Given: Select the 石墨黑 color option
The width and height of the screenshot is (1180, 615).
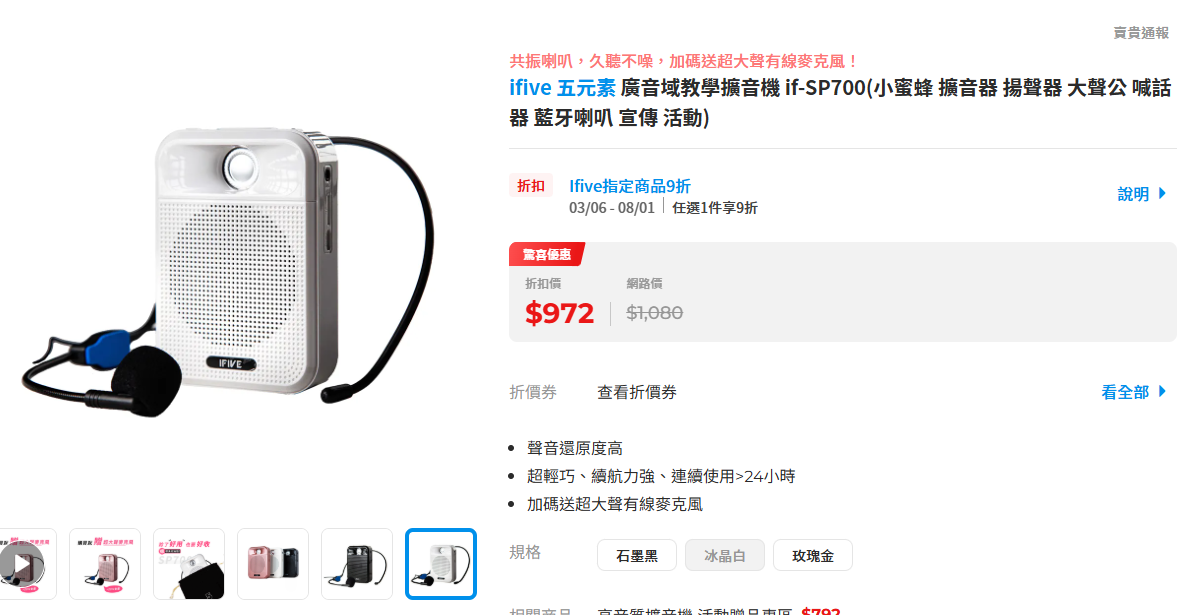Looking at the screenshot, I should [637, 556].
